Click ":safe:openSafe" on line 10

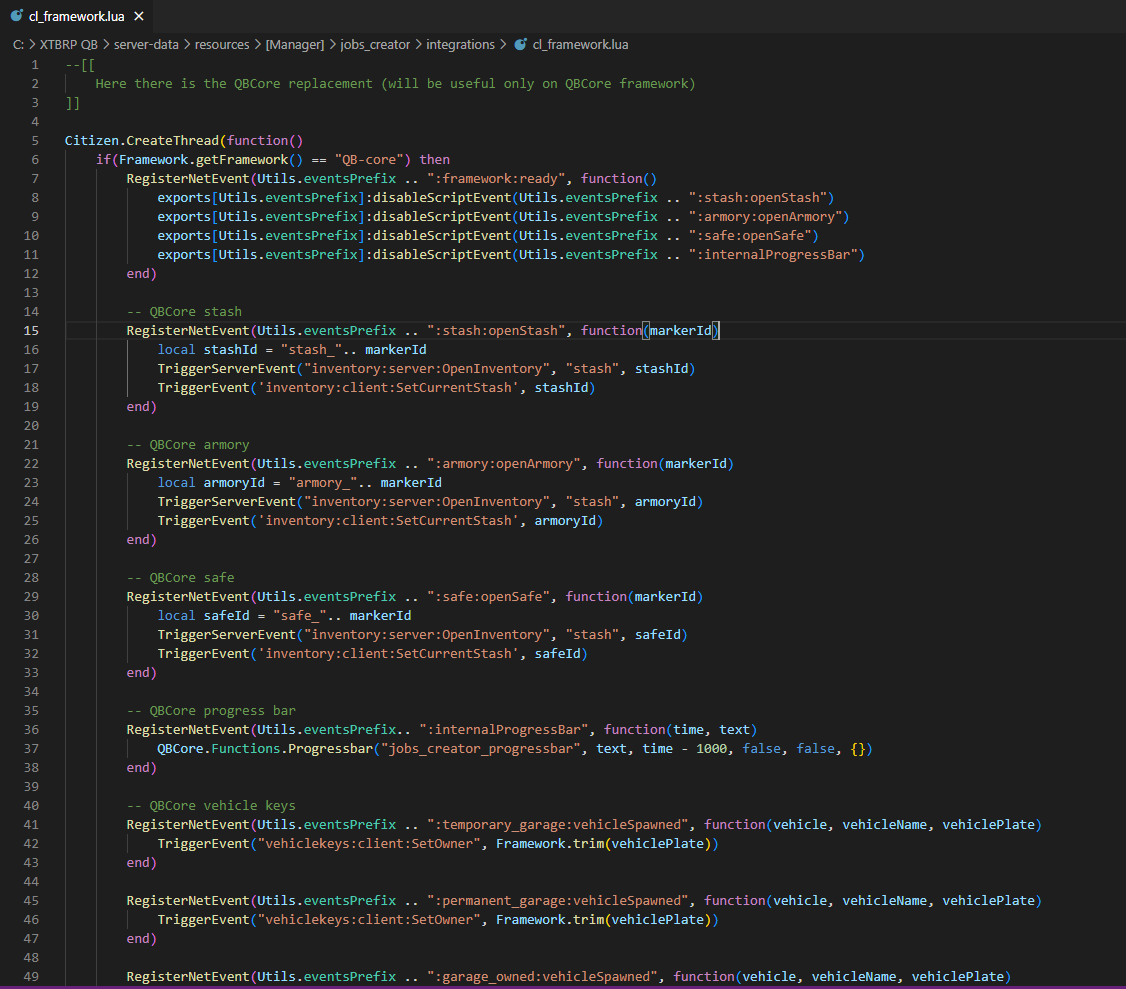pyautogui.click(x=750, y=236)
